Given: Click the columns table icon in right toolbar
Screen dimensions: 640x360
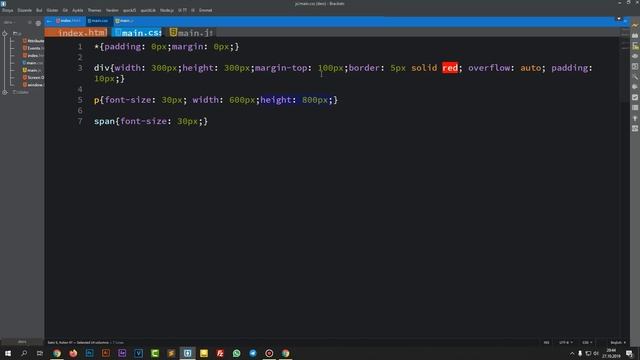Looking at the screenshot, I should click(x=635, y=108).
